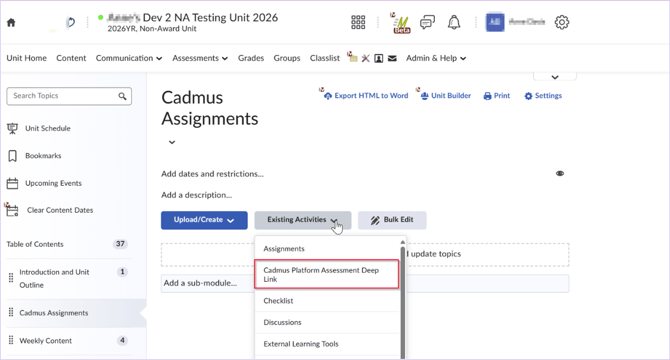Open Cadmus Assignments module in sidebar
Screen dimensions: 670x360
click(x=54, y=313)
